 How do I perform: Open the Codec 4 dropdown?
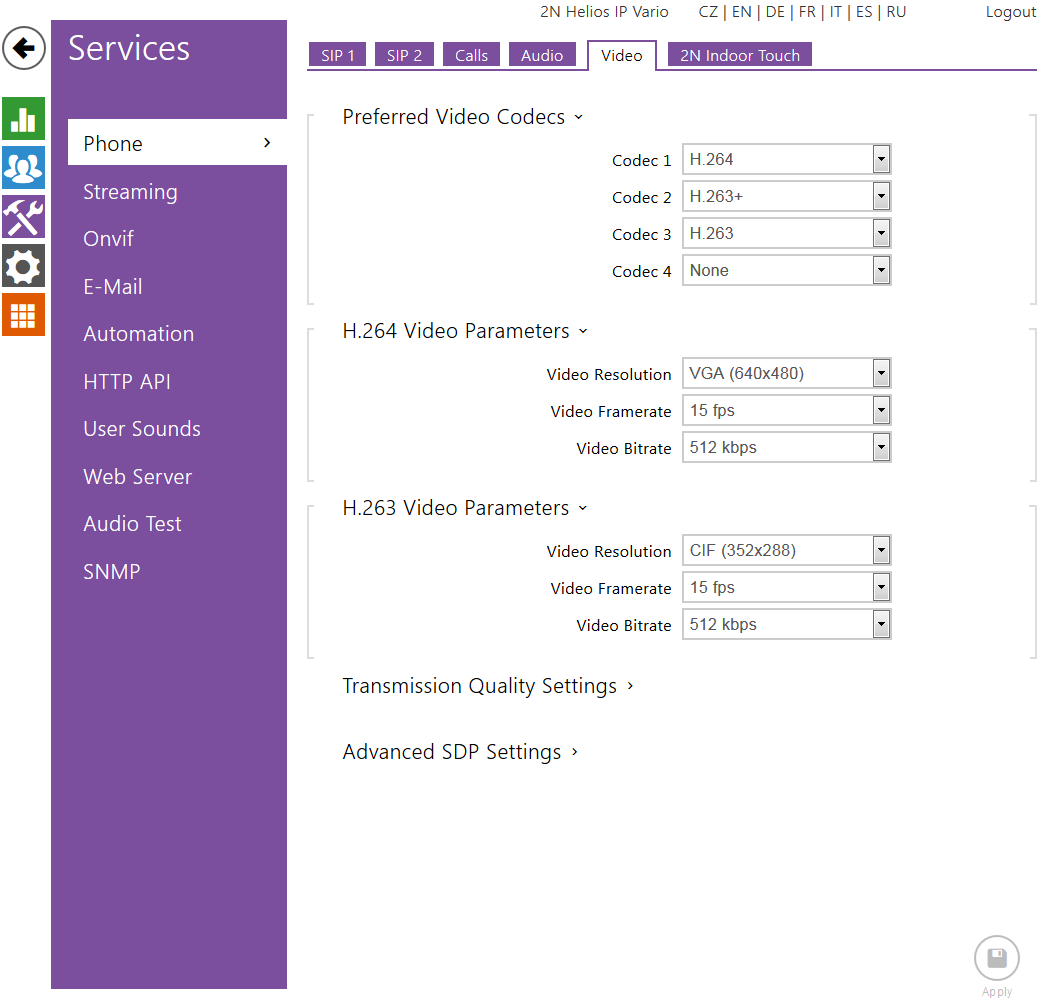(786, 271)
